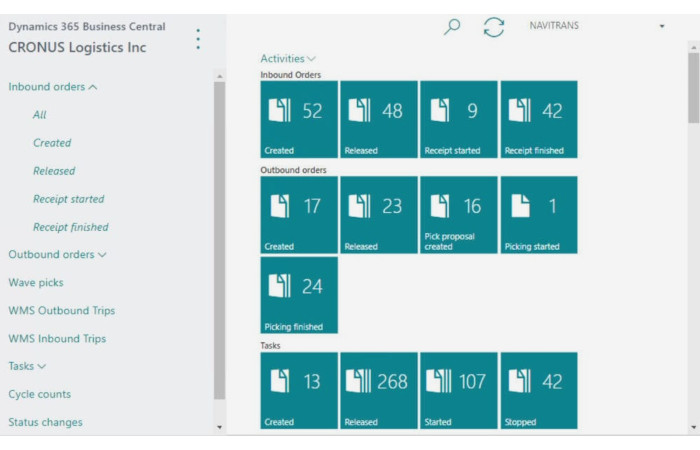Open Outbound orders Created tile showing 17
The width and height of the screenshot is (700, 450).
[x=299, y=215]
